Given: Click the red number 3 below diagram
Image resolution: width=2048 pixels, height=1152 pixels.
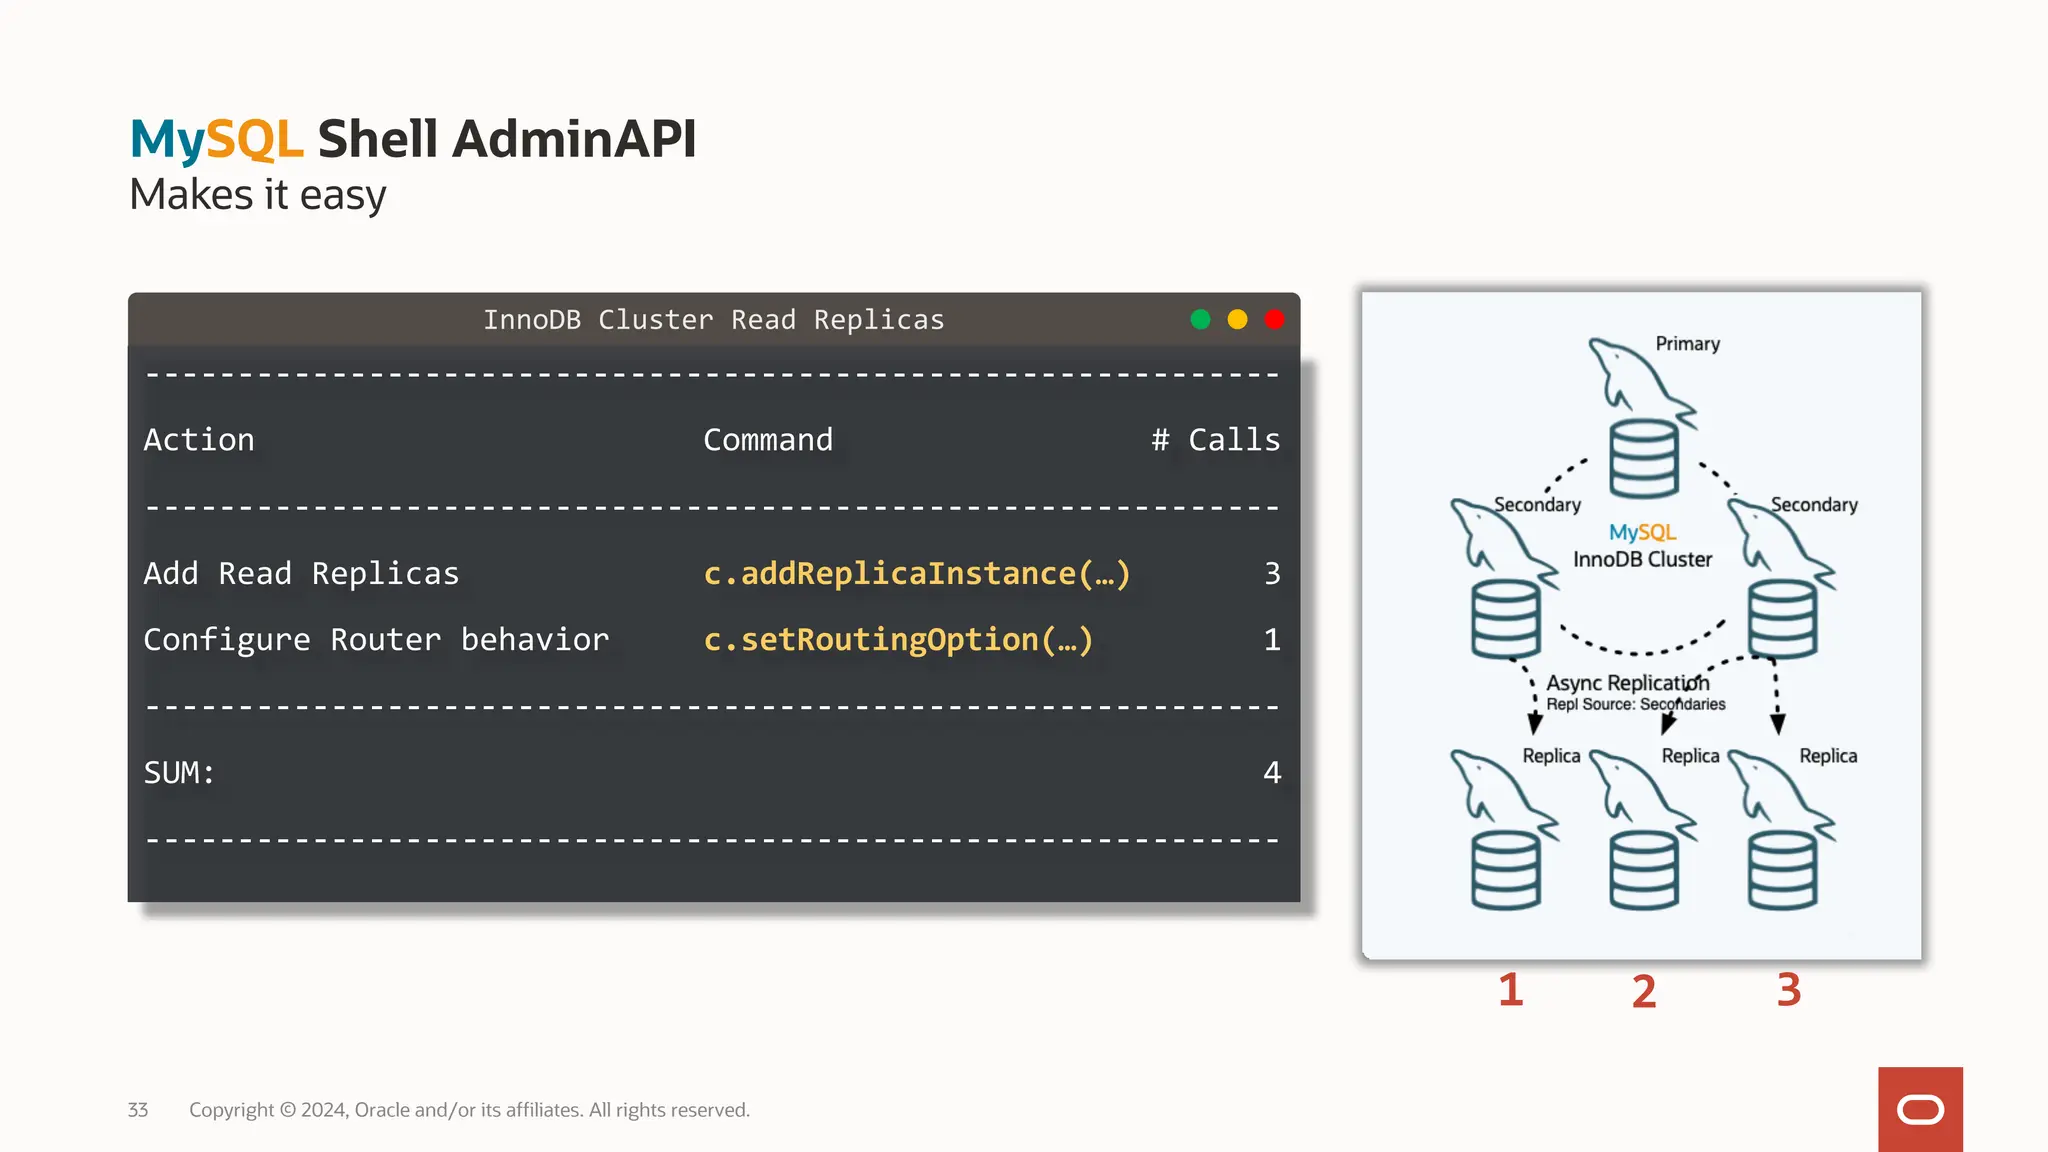Looking at the screenshot, I should click(1789, 990).
